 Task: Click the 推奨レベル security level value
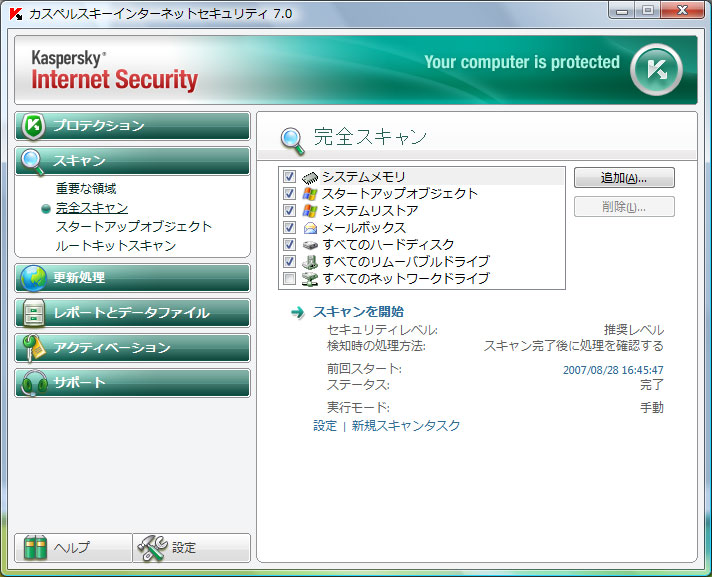[x=633, y=330]
